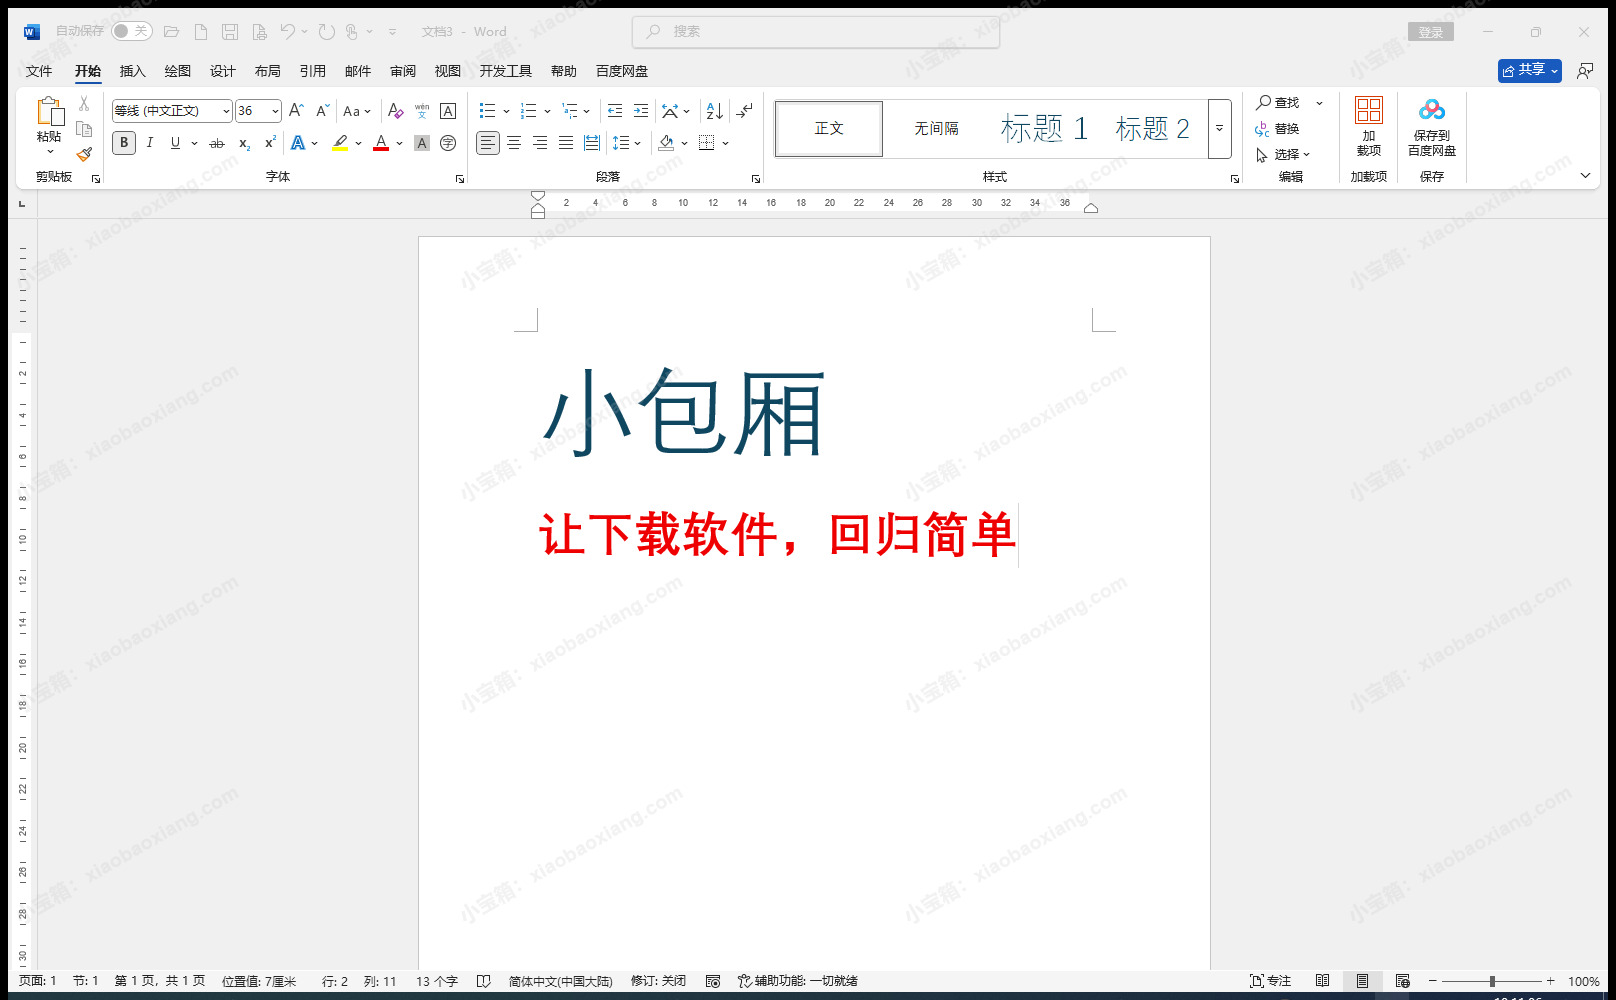Screen dimensions: 1616x1000
Task: Open the font name dropdown
Action: tap(226, 111)
